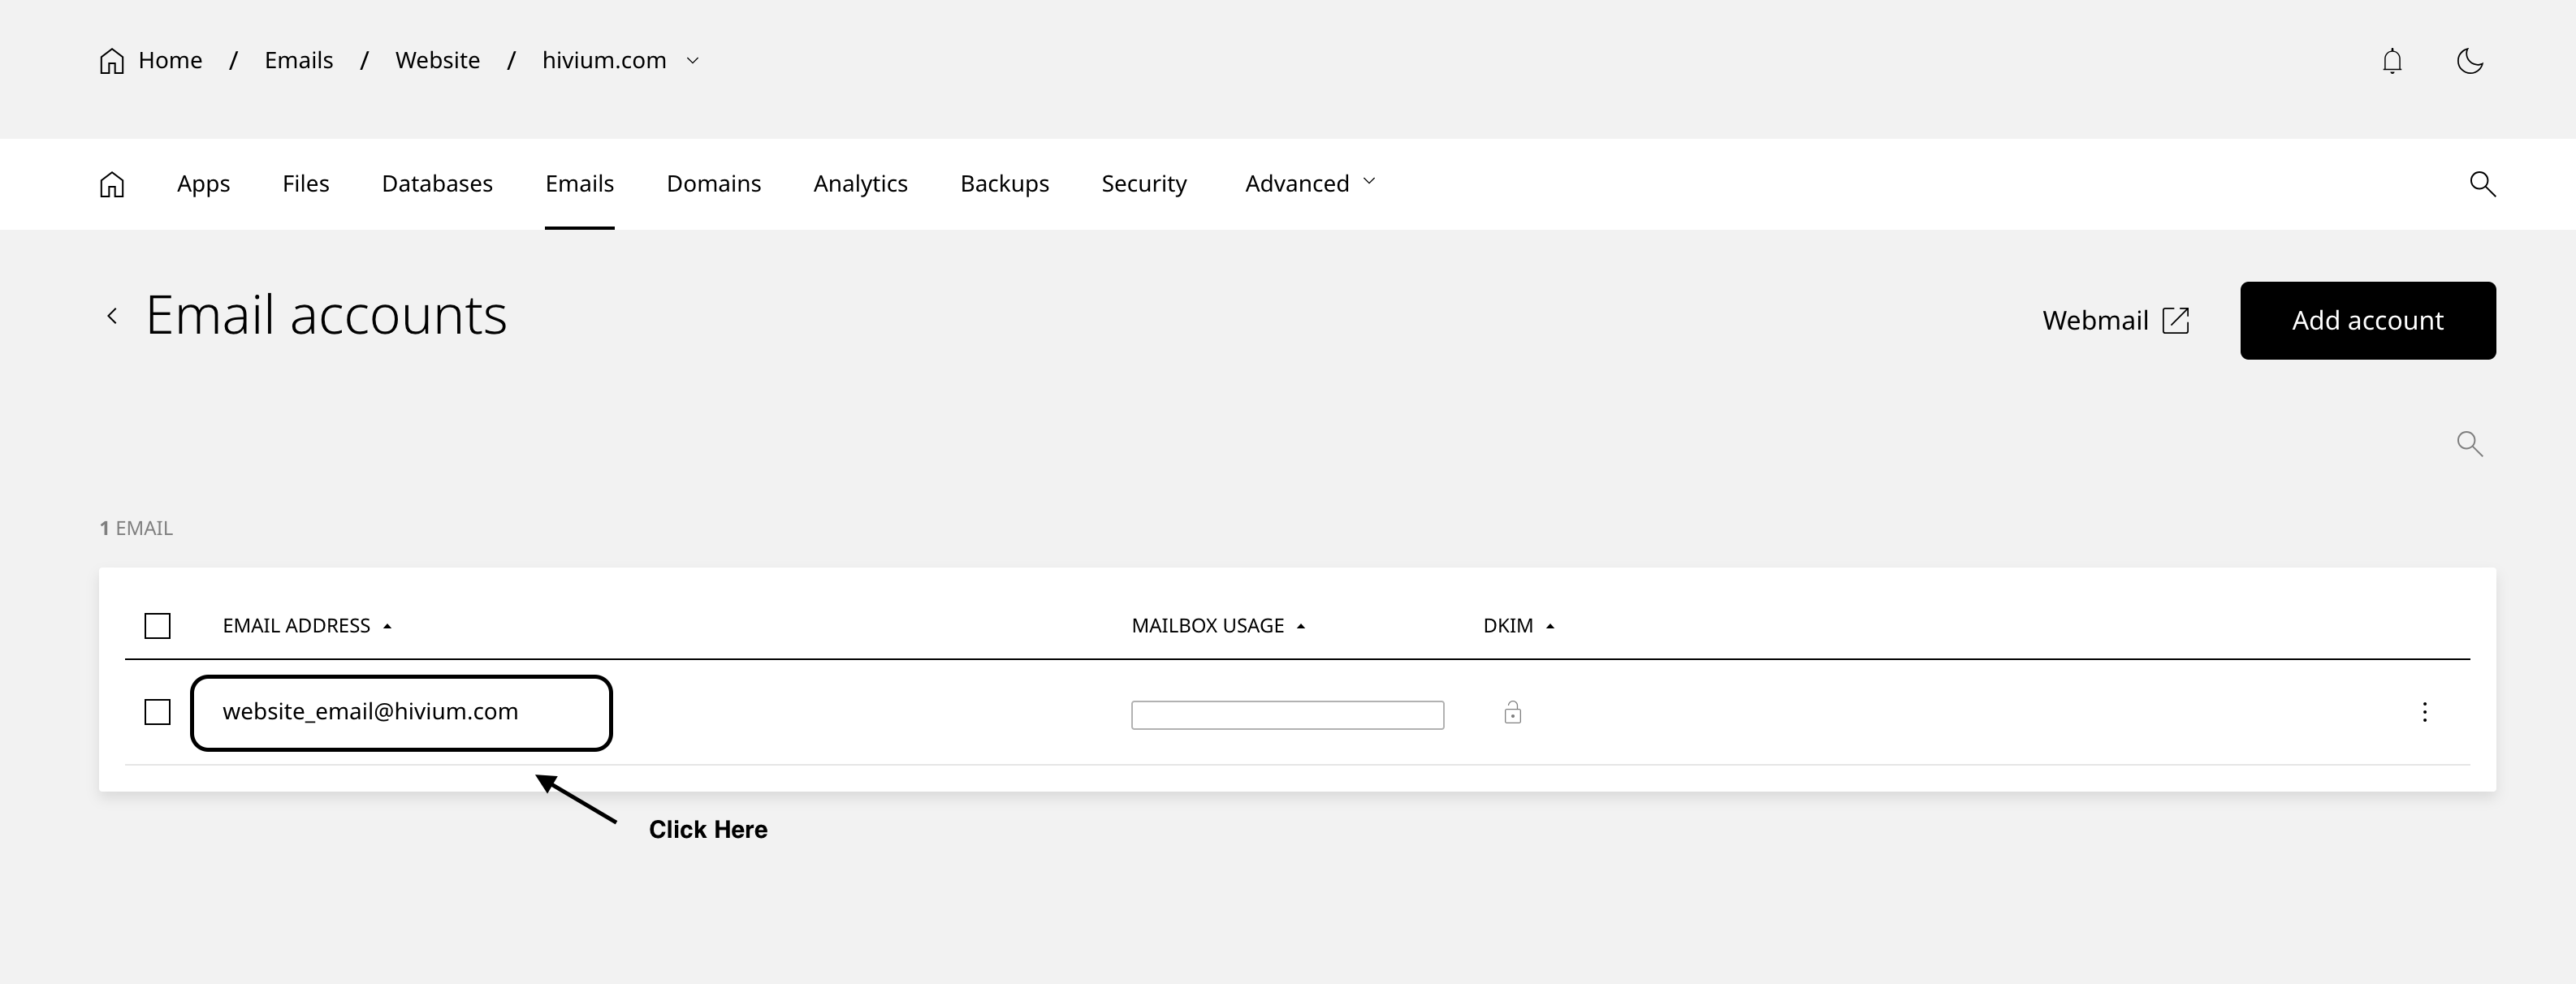Viewport: 2576px width, 984px height.
Task: Tick the select-all checkbox in header
Action: click(157, 626)
